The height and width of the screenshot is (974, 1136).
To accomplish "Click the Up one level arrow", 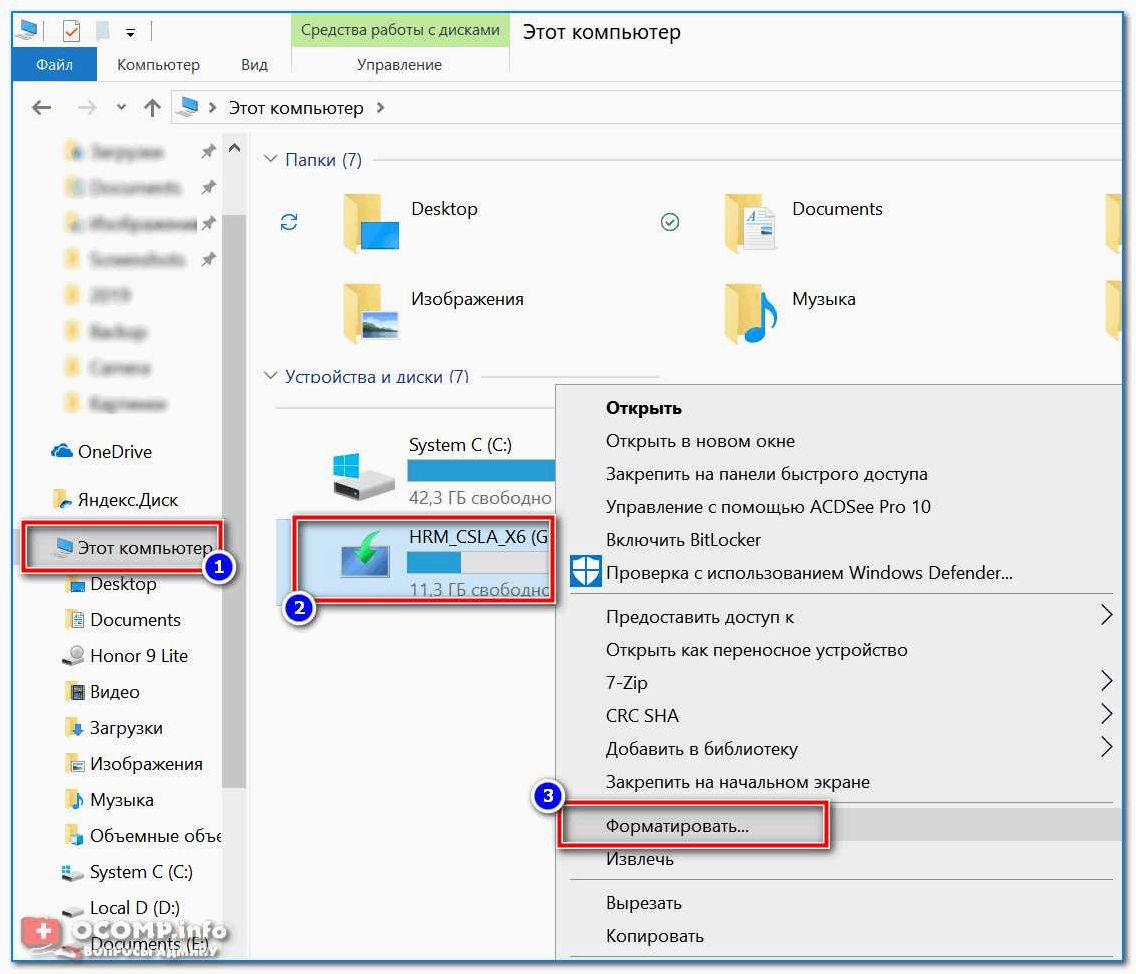I will coord(152,108).
